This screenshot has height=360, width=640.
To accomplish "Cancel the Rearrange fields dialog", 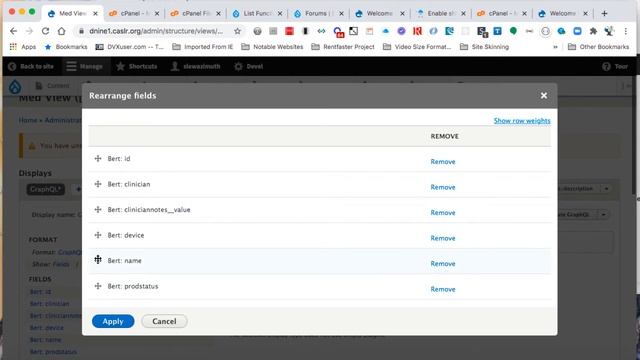I will tap(164, 321).
